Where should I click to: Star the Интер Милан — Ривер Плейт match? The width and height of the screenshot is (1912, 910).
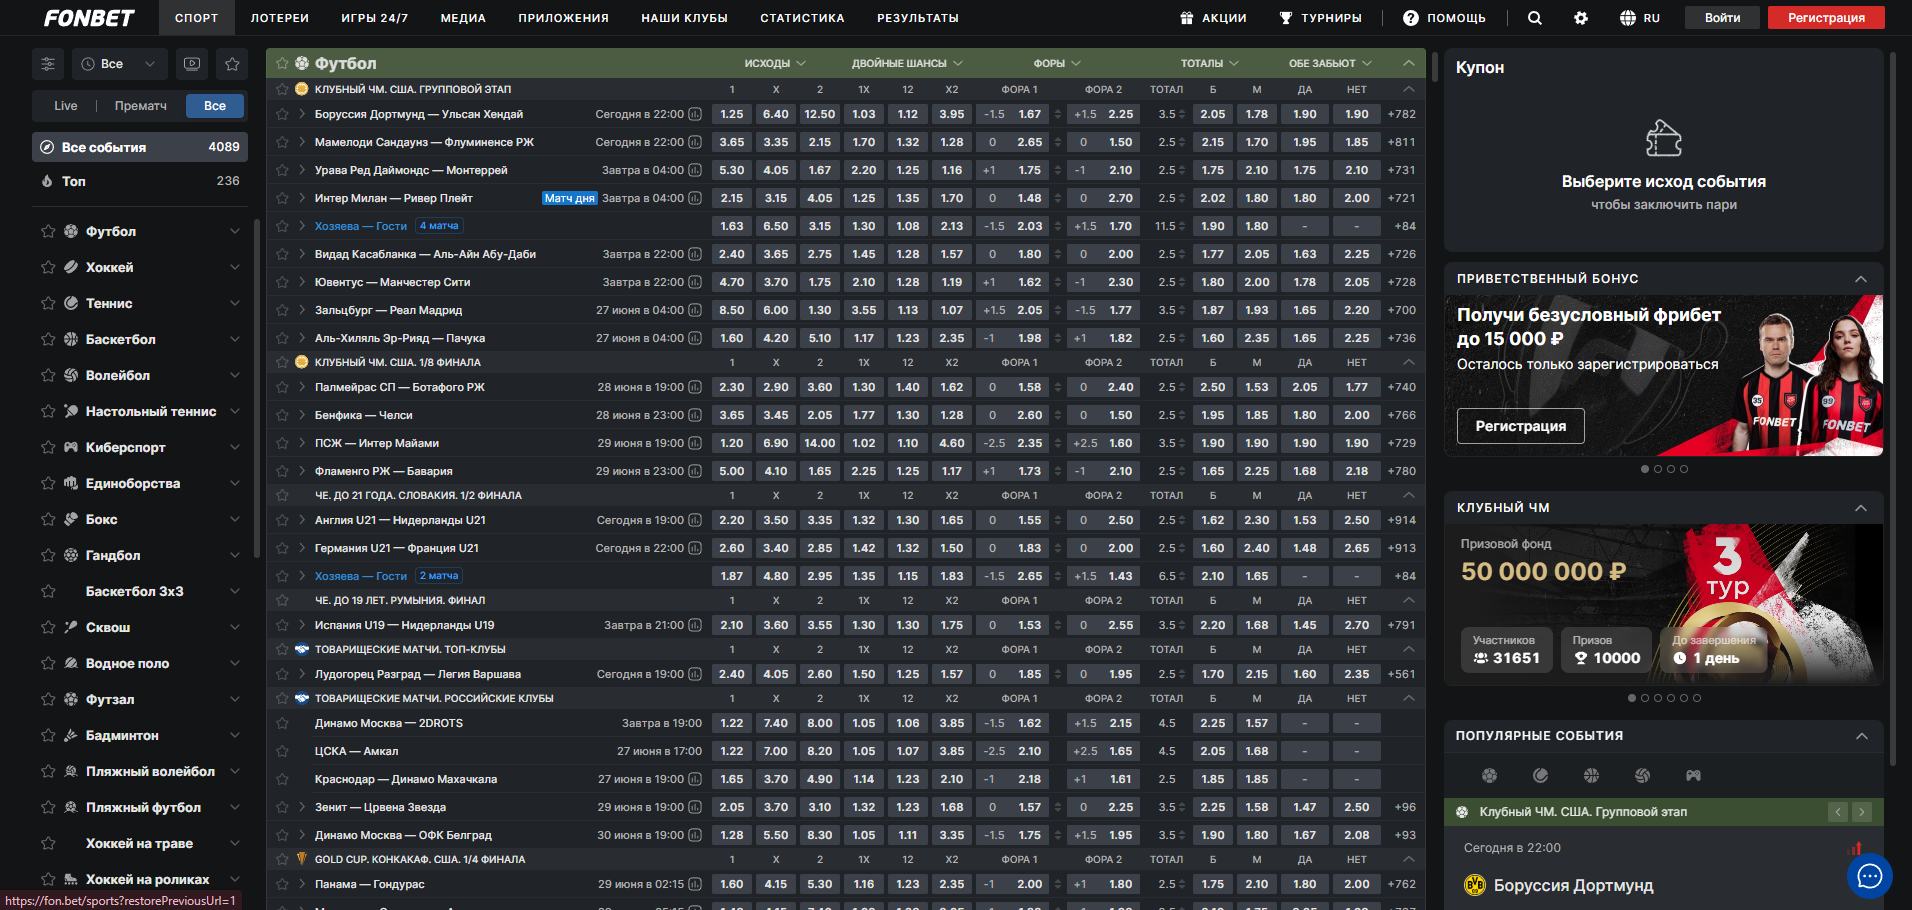[283, 198]
